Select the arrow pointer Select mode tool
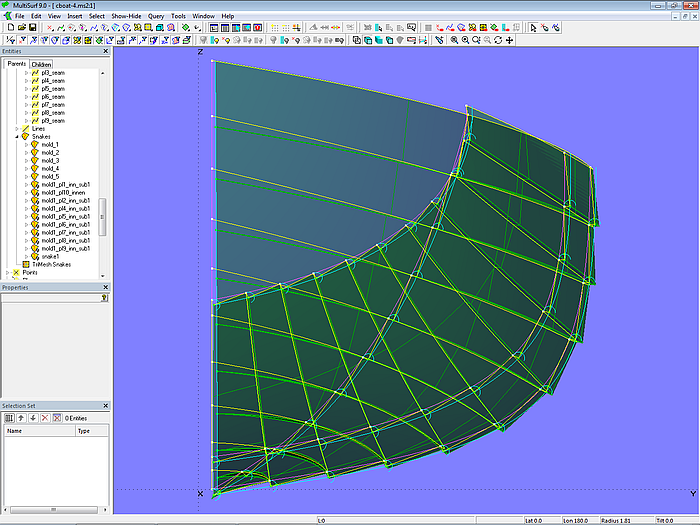700x525 pixels. (x=533, y=28)
